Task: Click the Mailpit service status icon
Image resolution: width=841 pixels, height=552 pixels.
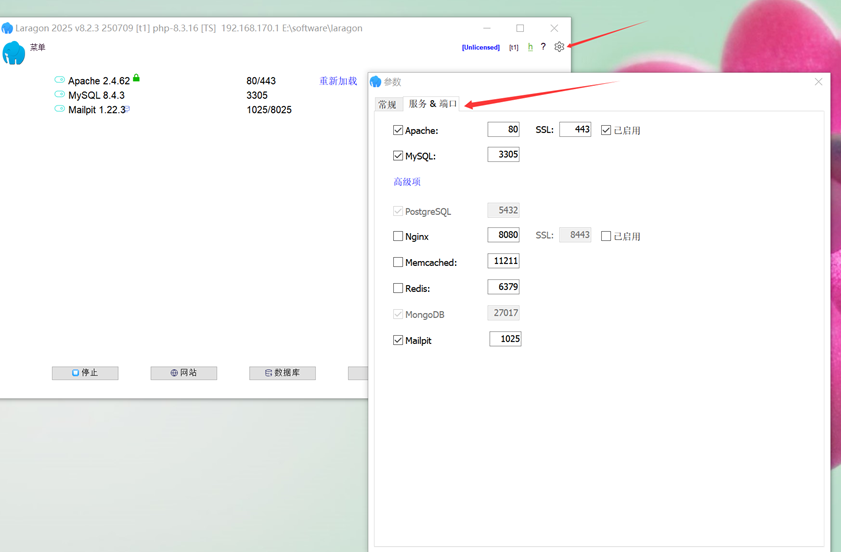Action: point(60,108)
